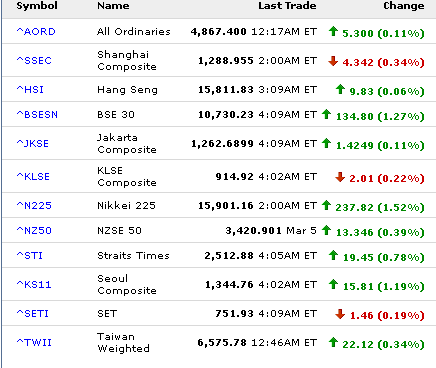Viewport: 436px width, 368px height.
Task: Click the red down arrow for KLSE Composite
Action: 340,177
